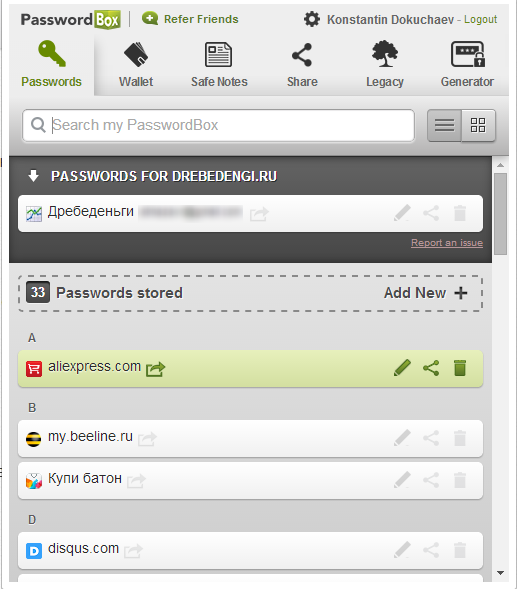The height and width of the screenshot is (589, 517).
Task: Open the Safe Notes tab
Action: click(x=219, y=65)
